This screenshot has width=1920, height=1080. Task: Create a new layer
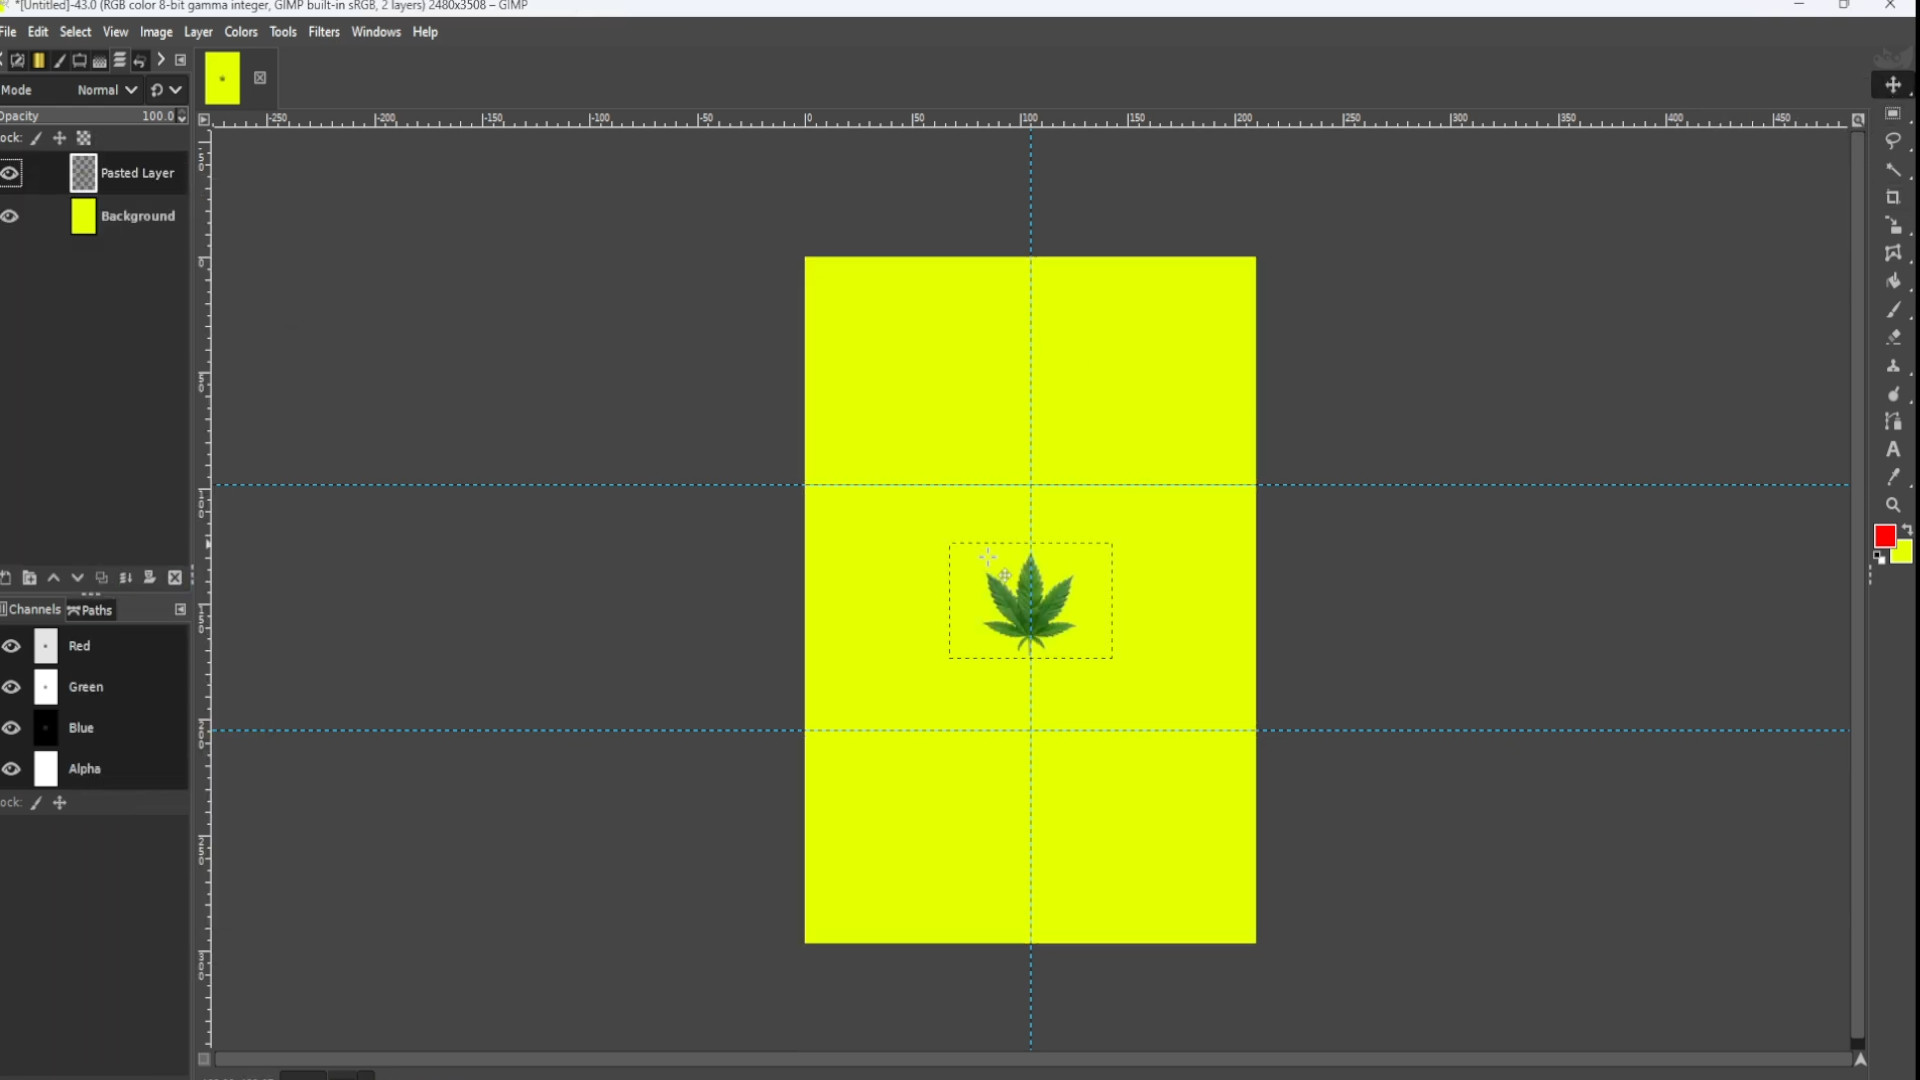(6, 578)
